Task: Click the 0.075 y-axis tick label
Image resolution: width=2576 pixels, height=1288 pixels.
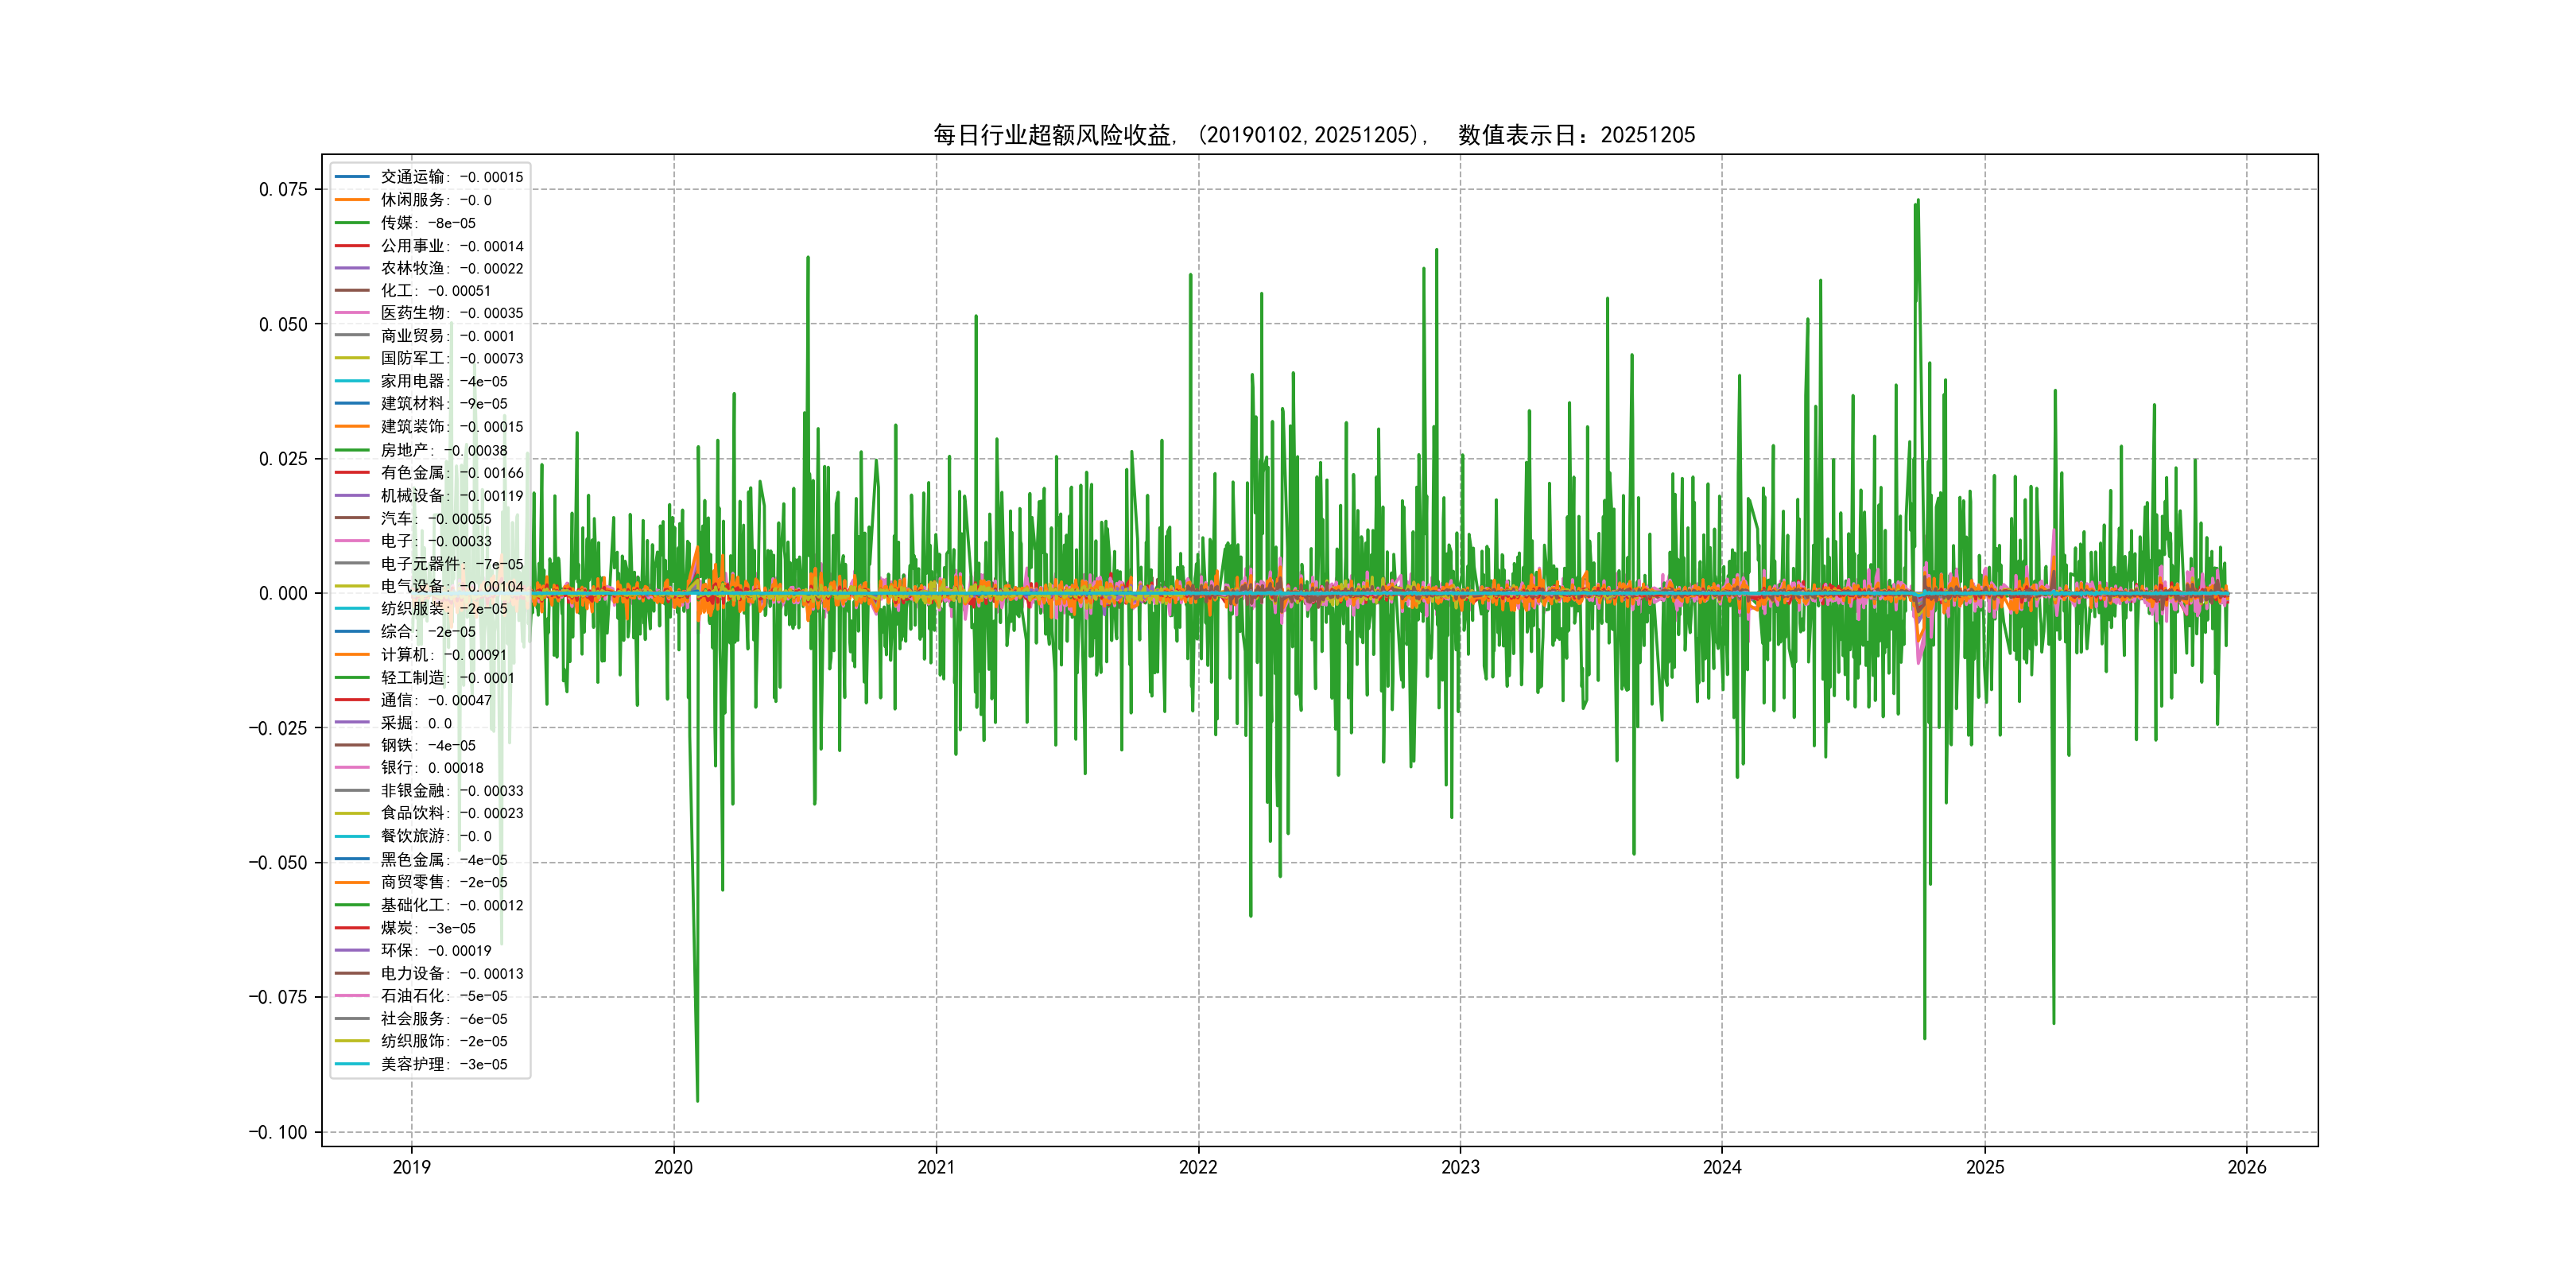Action: [x=283, y=190]
